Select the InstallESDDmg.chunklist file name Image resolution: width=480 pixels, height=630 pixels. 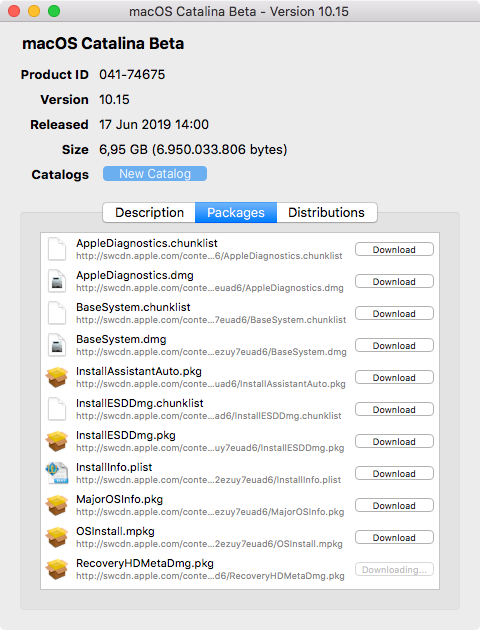140,403
